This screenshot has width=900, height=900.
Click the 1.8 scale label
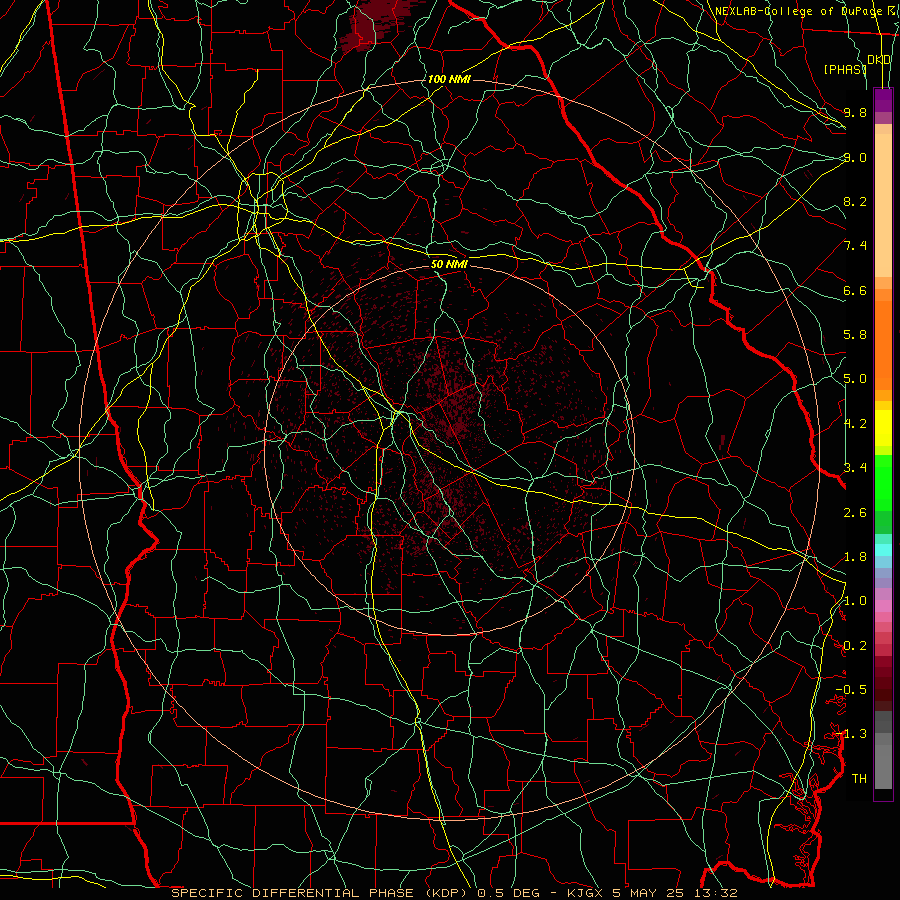click(855, 557)
